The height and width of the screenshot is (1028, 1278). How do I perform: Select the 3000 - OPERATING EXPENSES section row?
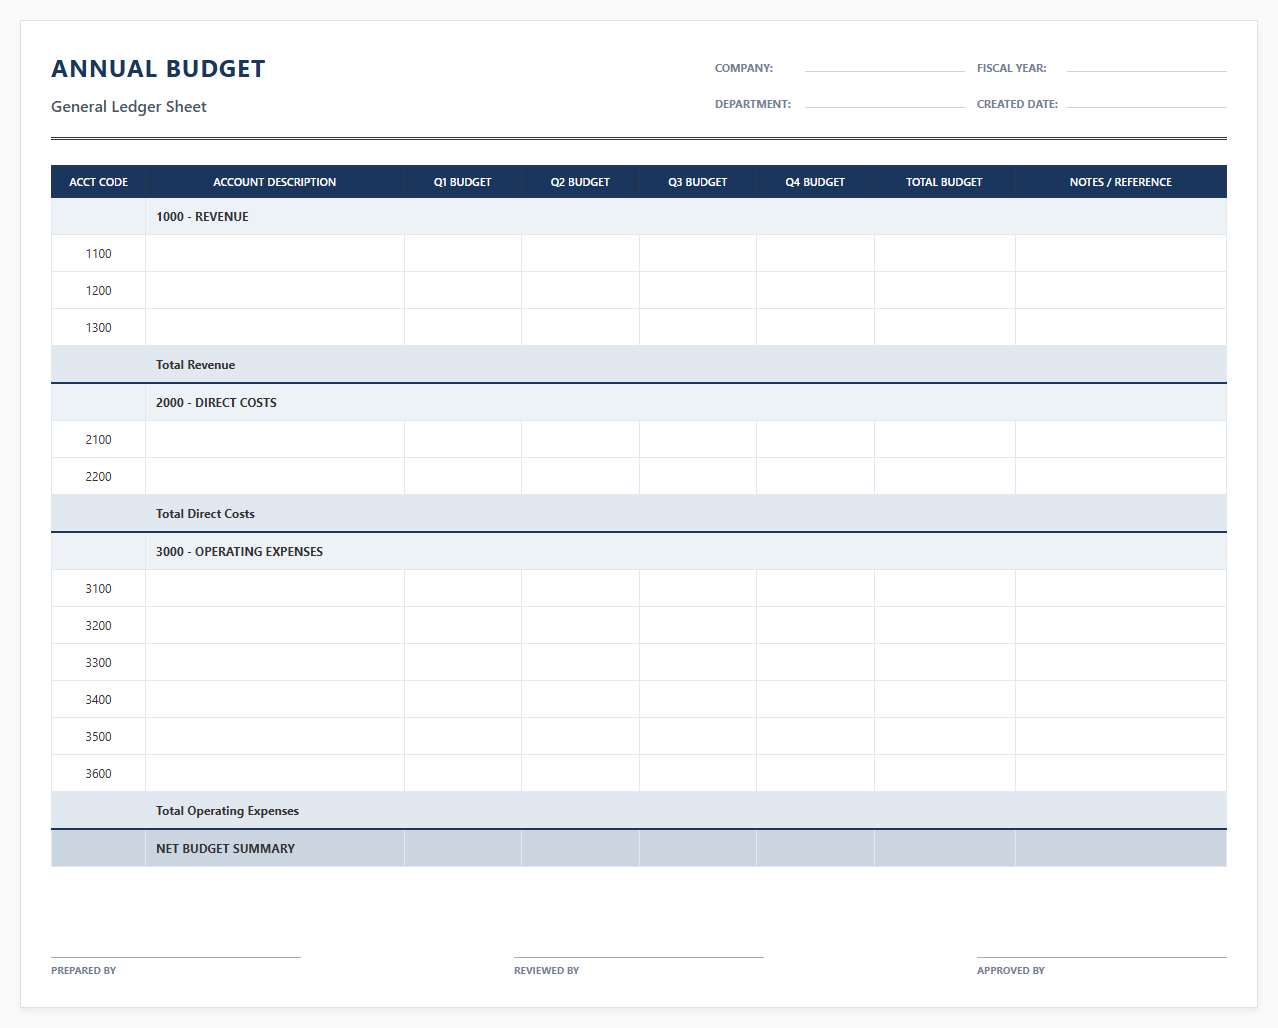click(639, 552)
